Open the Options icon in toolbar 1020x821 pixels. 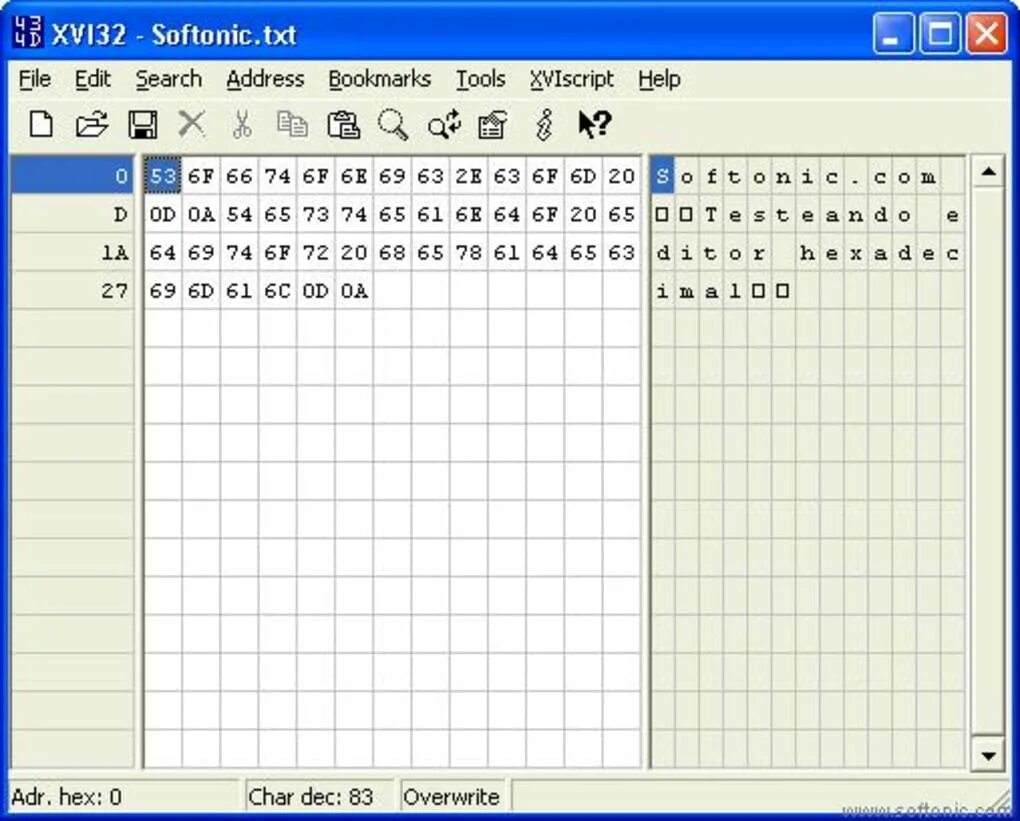point(492,125)
